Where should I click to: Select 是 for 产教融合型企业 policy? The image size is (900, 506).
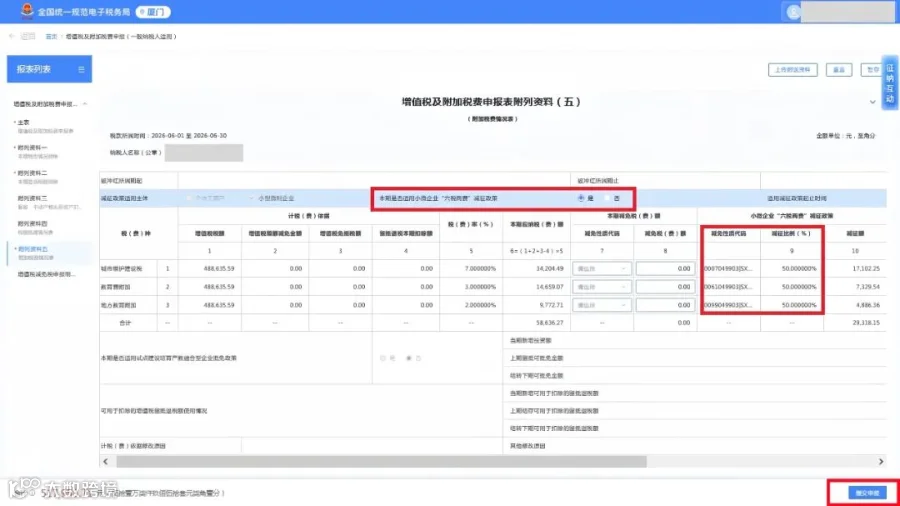coord(383,358)
